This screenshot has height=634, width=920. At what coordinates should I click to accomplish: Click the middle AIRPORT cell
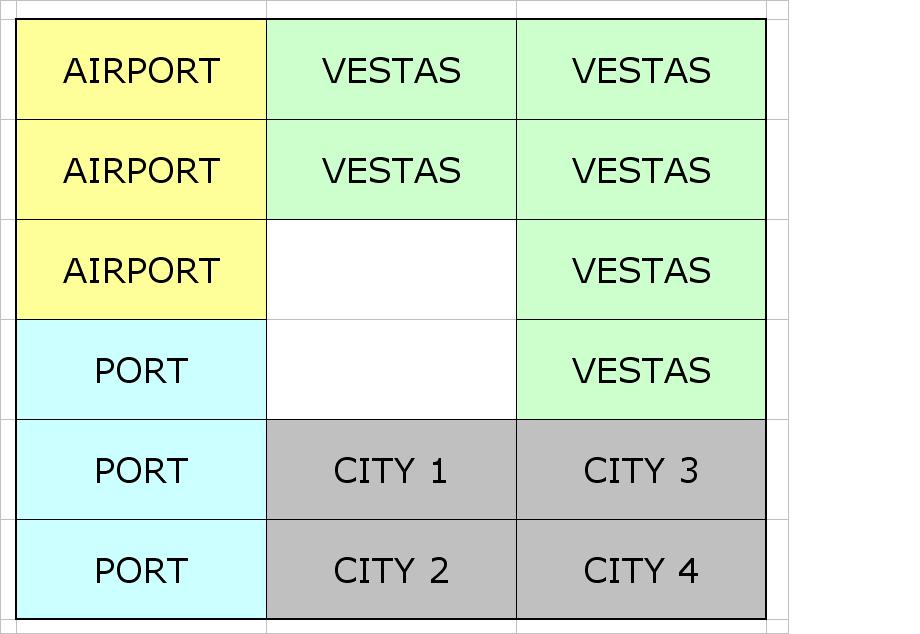[141, 170]
